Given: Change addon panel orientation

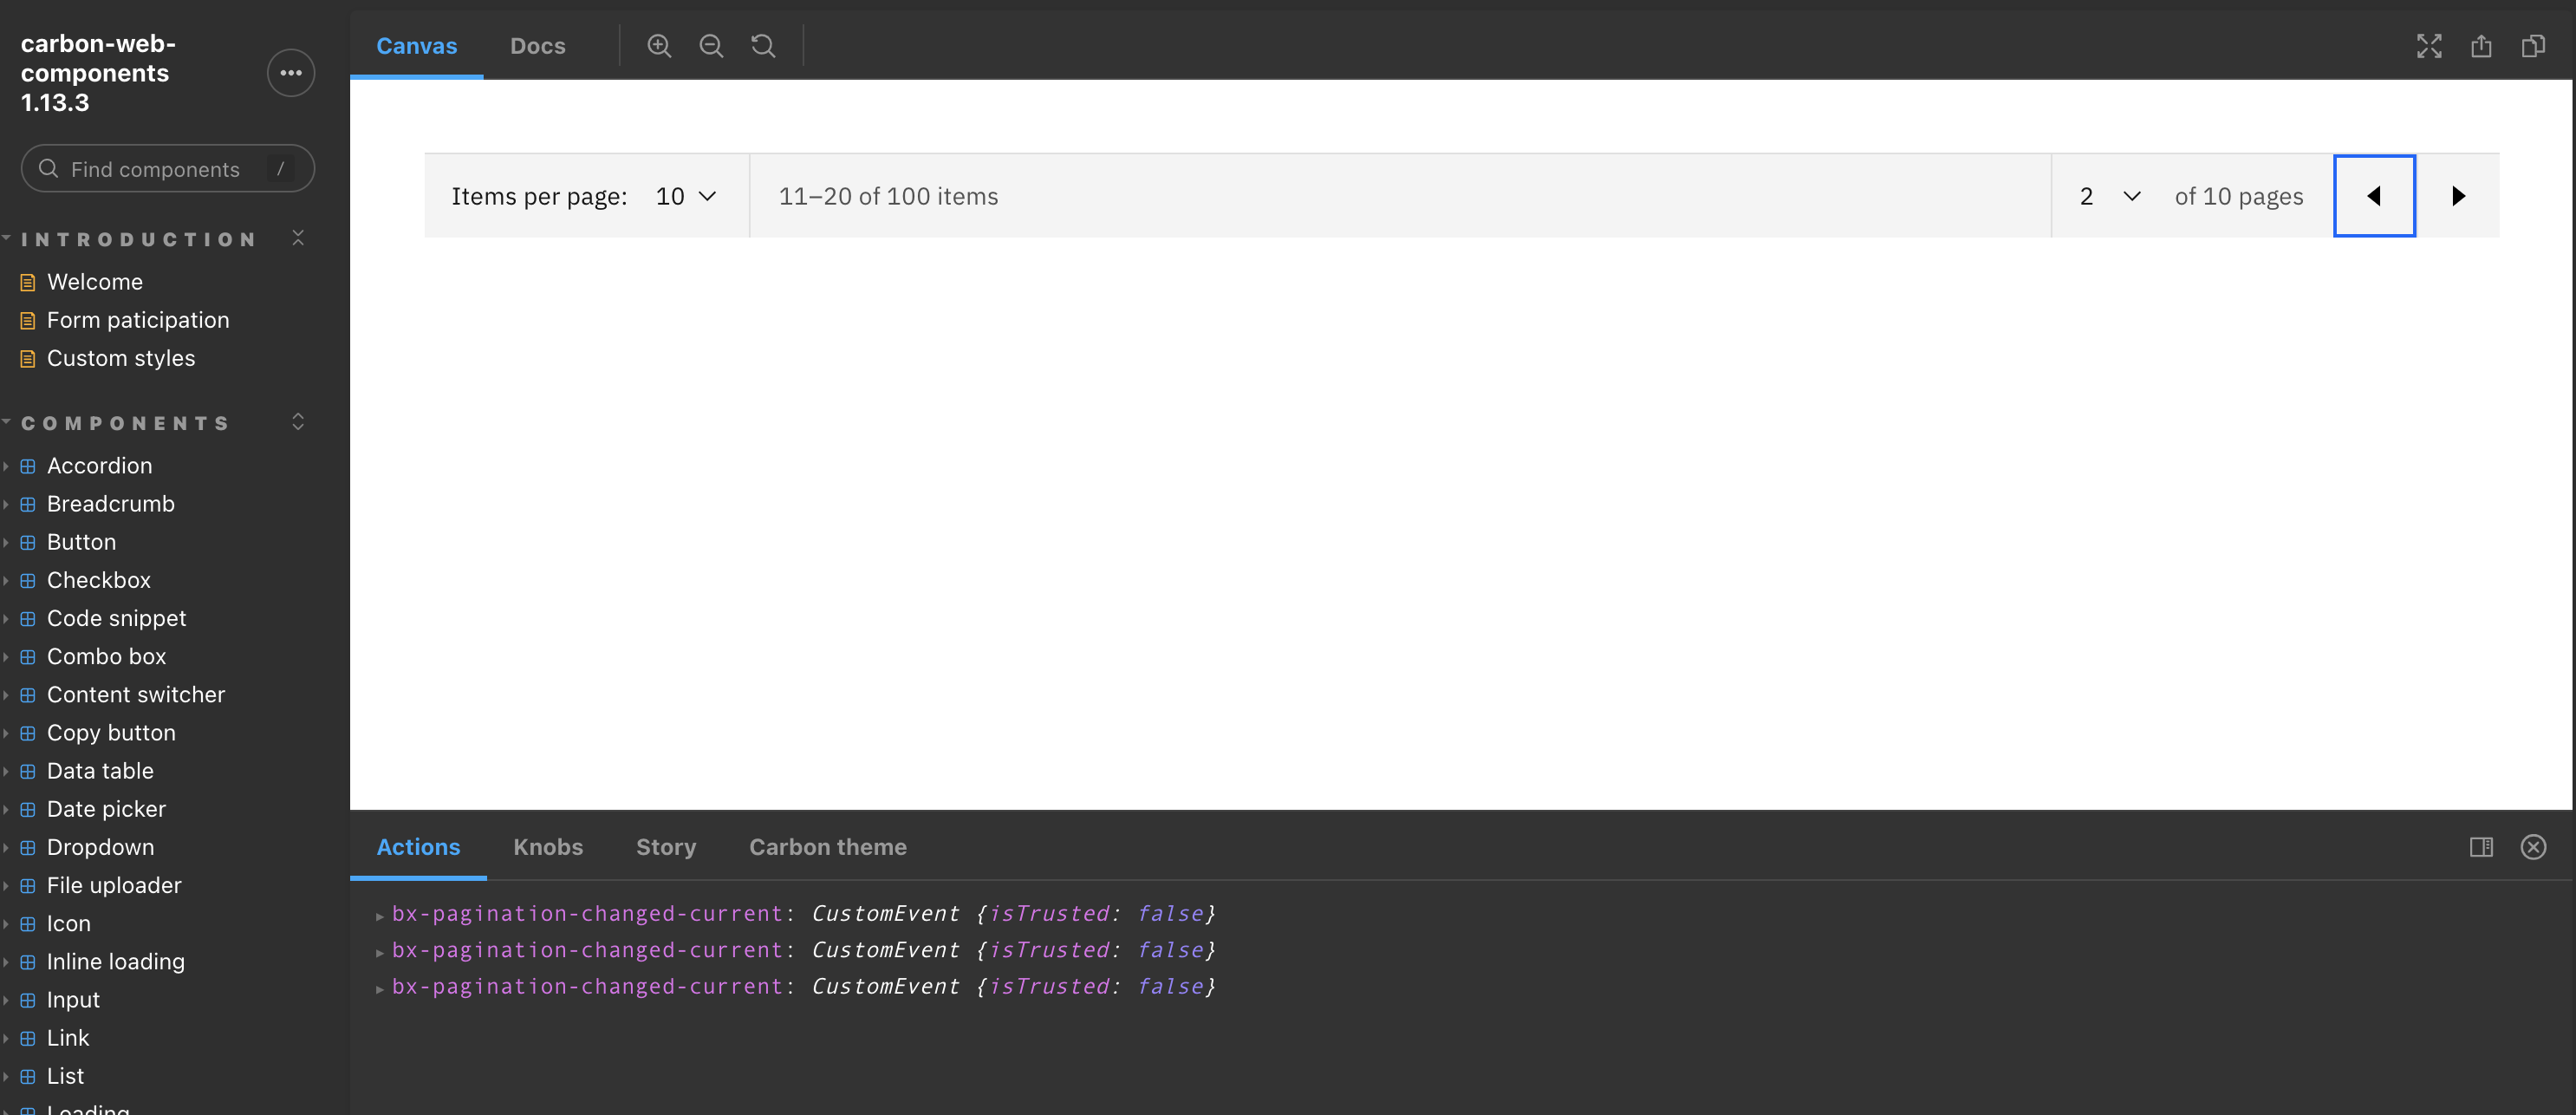Looking at the screenshot, I should (2481, 847).
